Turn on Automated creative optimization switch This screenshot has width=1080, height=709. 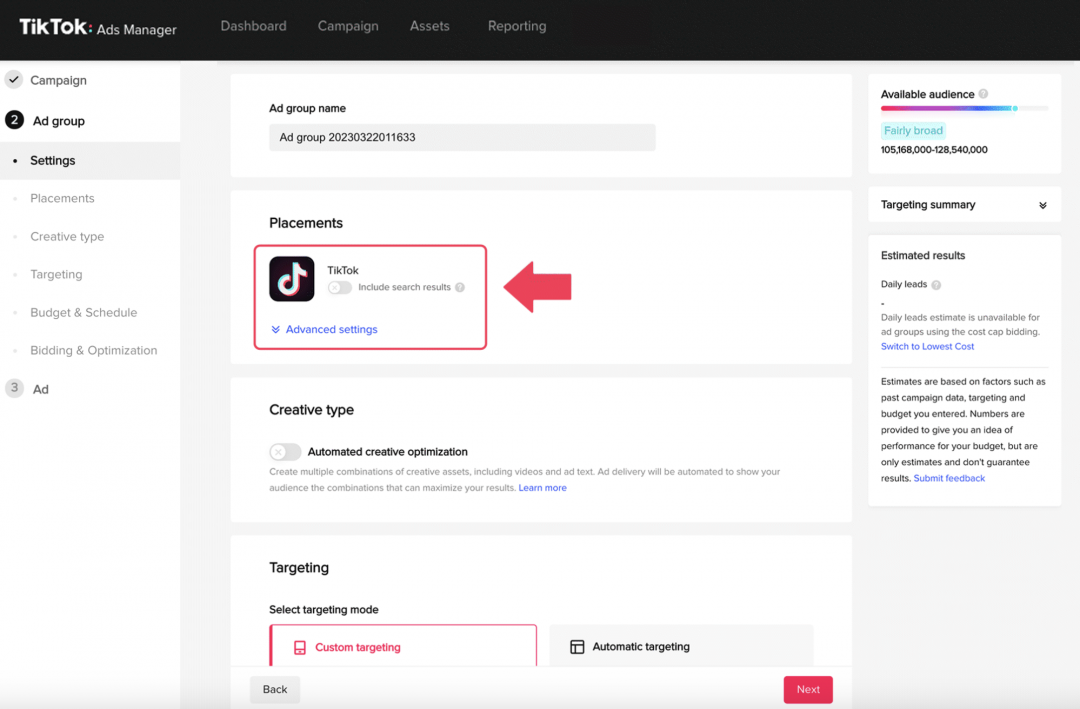285,452
